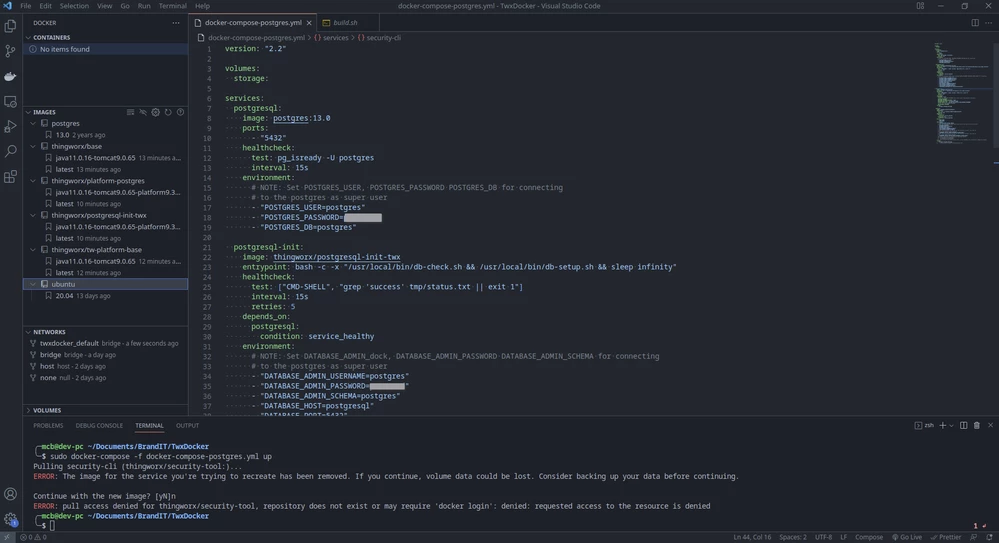
Task: Change language mode via Compose
Action: coord(868,537)
